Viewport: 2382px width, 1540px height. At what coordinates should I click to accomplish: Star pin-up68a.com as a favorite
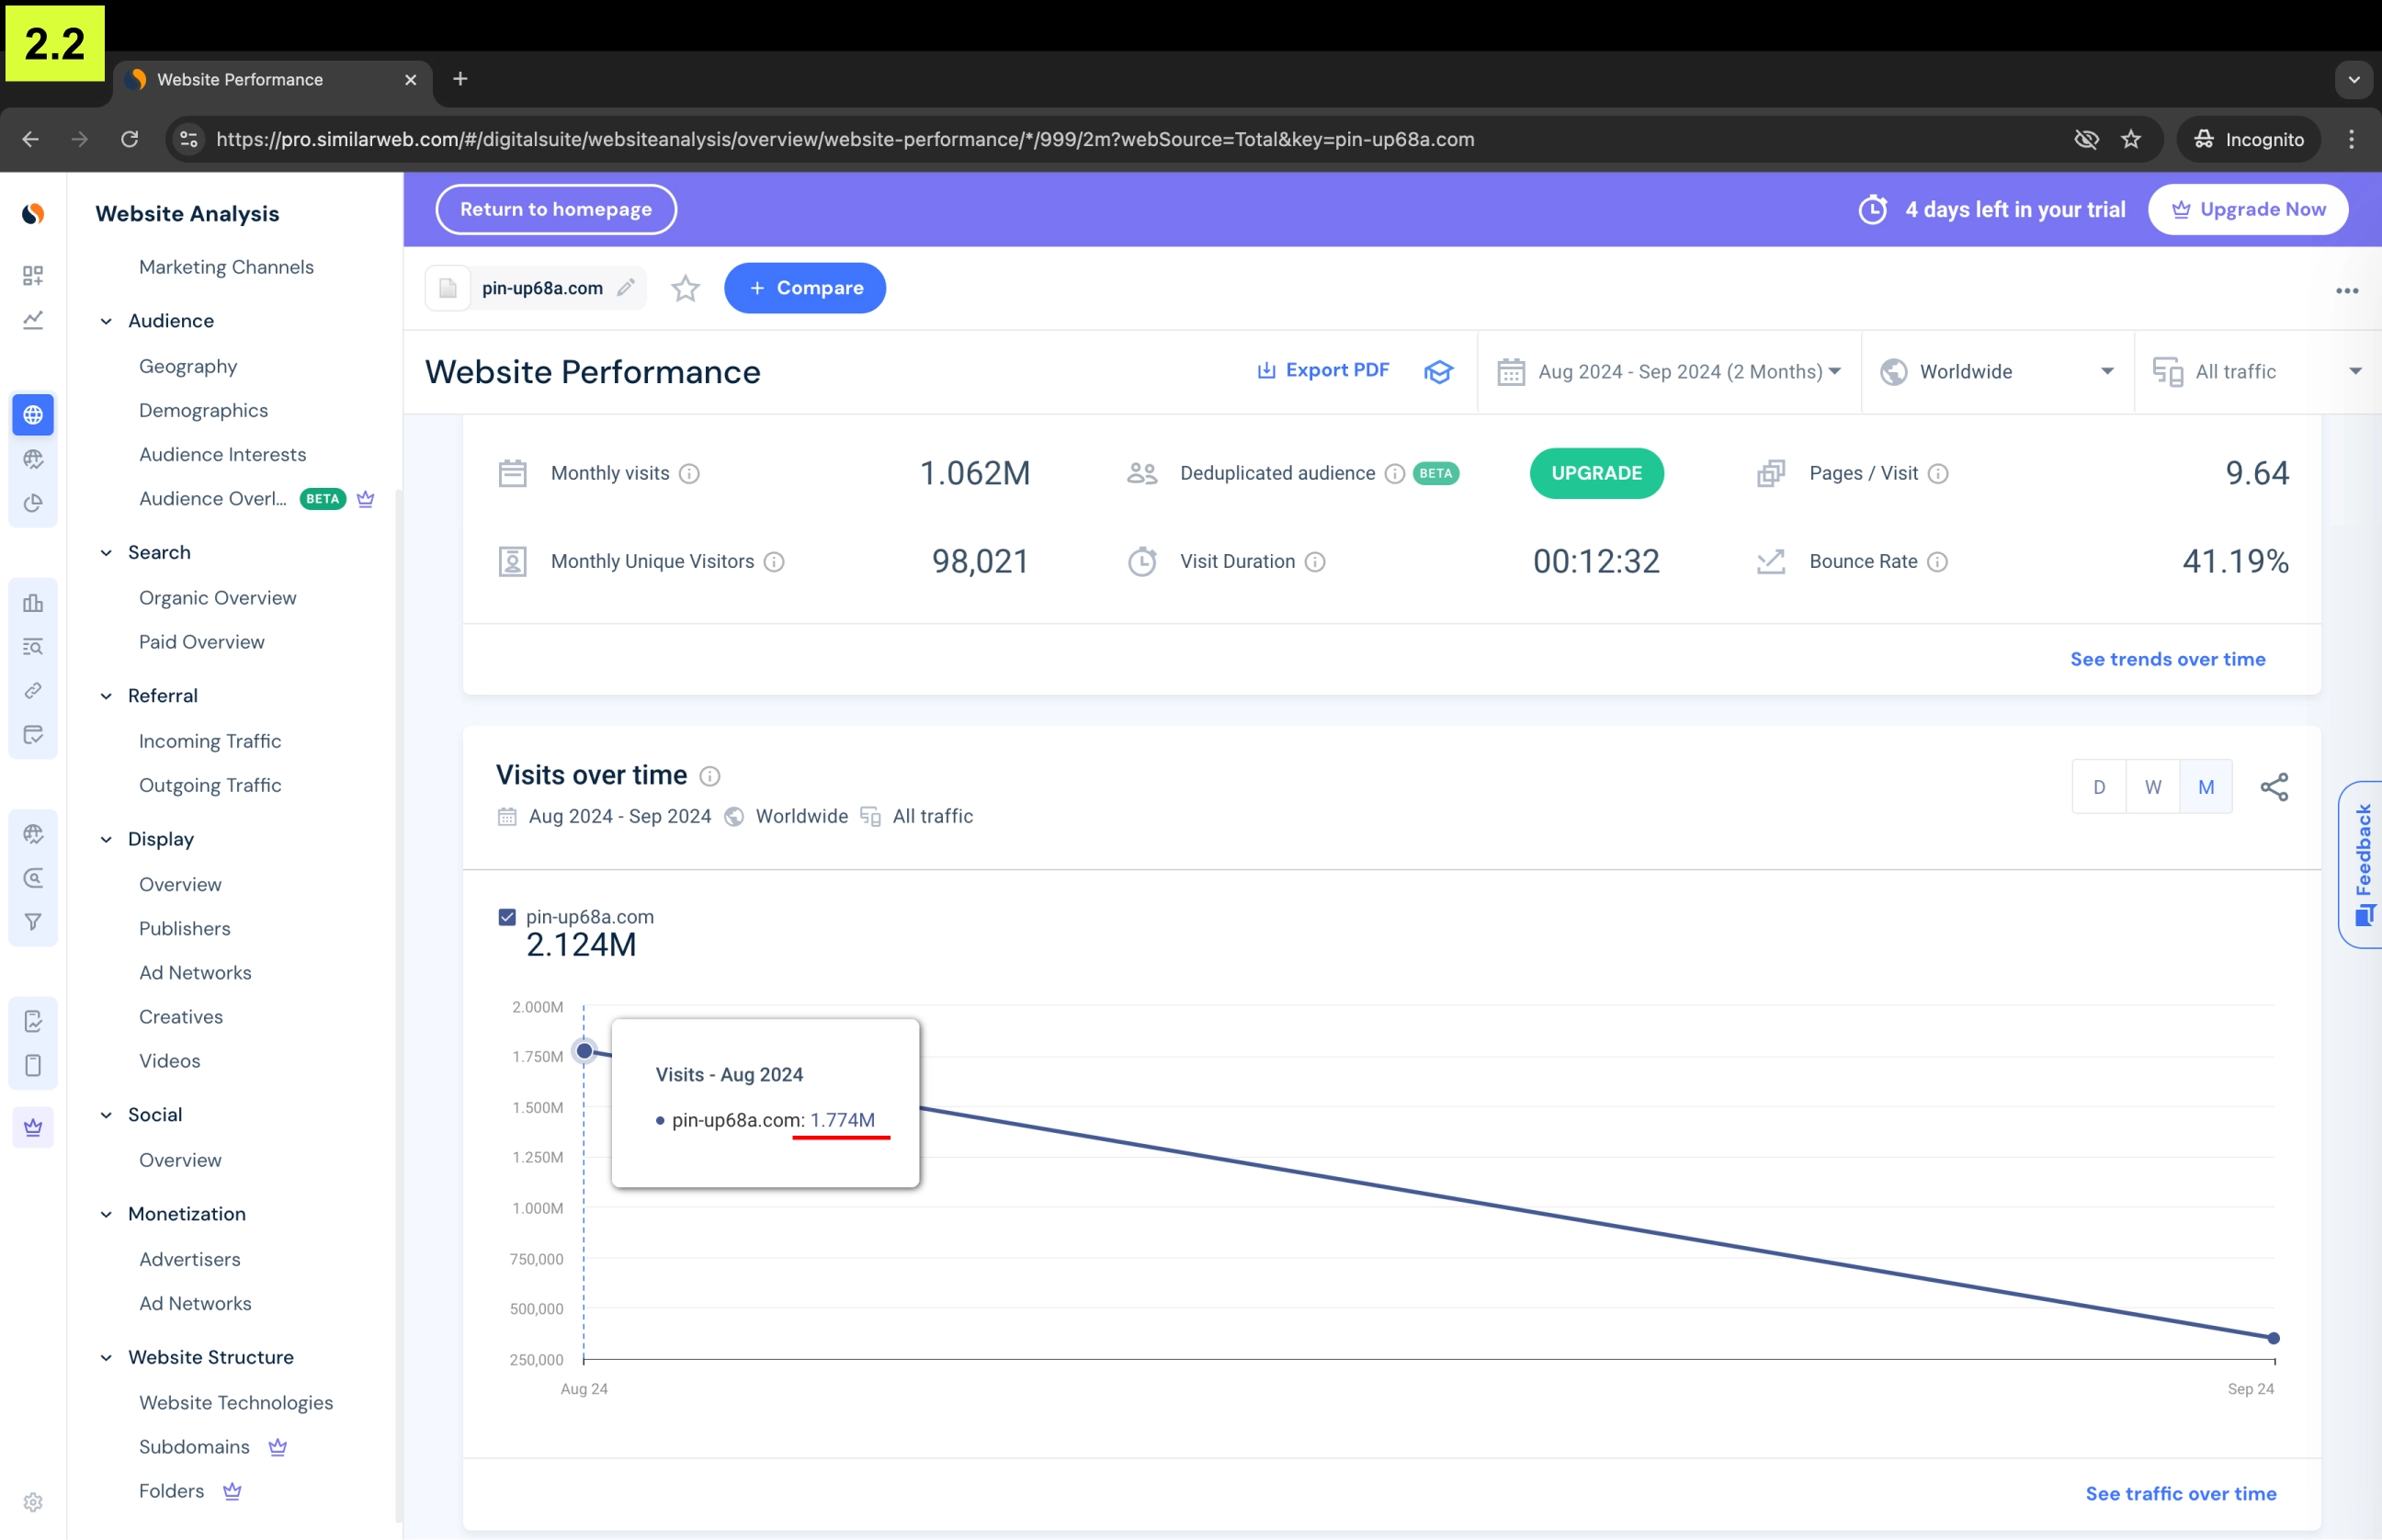click(x=685, y=288)
